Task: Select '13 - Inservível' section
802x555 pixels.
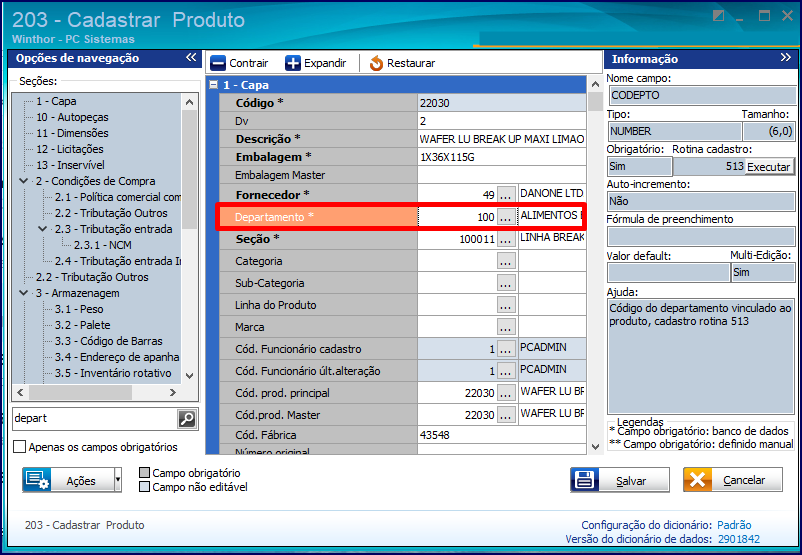Action: tap(70, 165)
